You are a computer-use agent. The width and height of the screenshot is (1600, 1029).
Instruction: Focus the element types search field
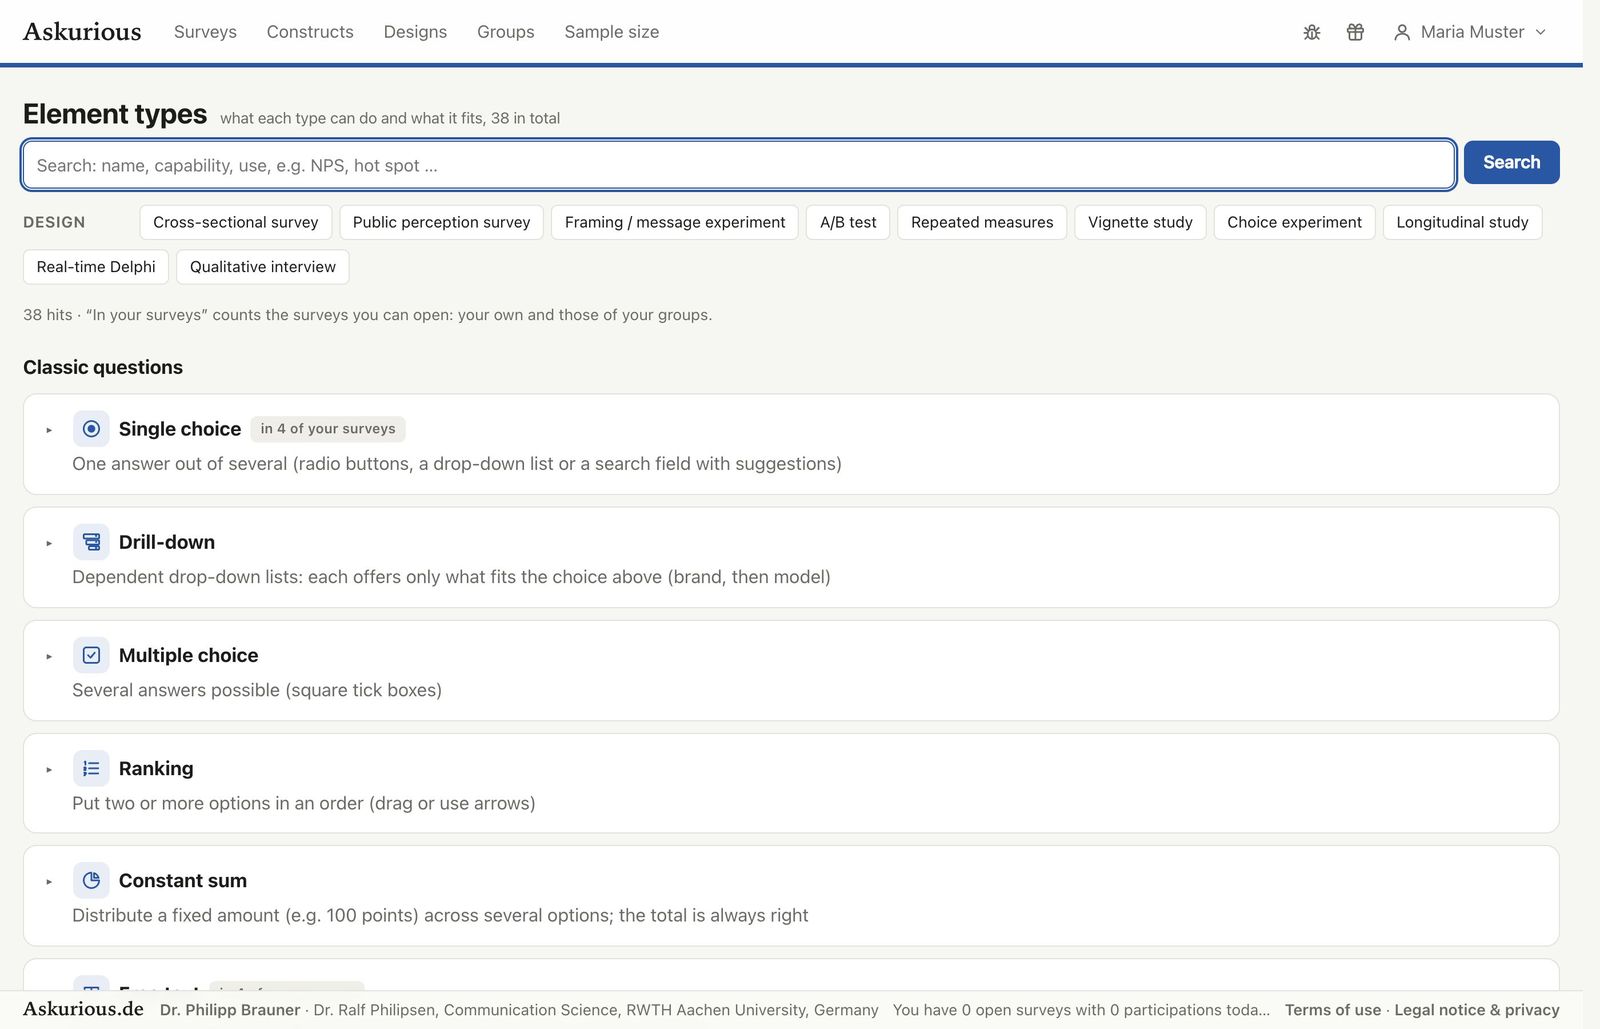[x=738, y=165]
